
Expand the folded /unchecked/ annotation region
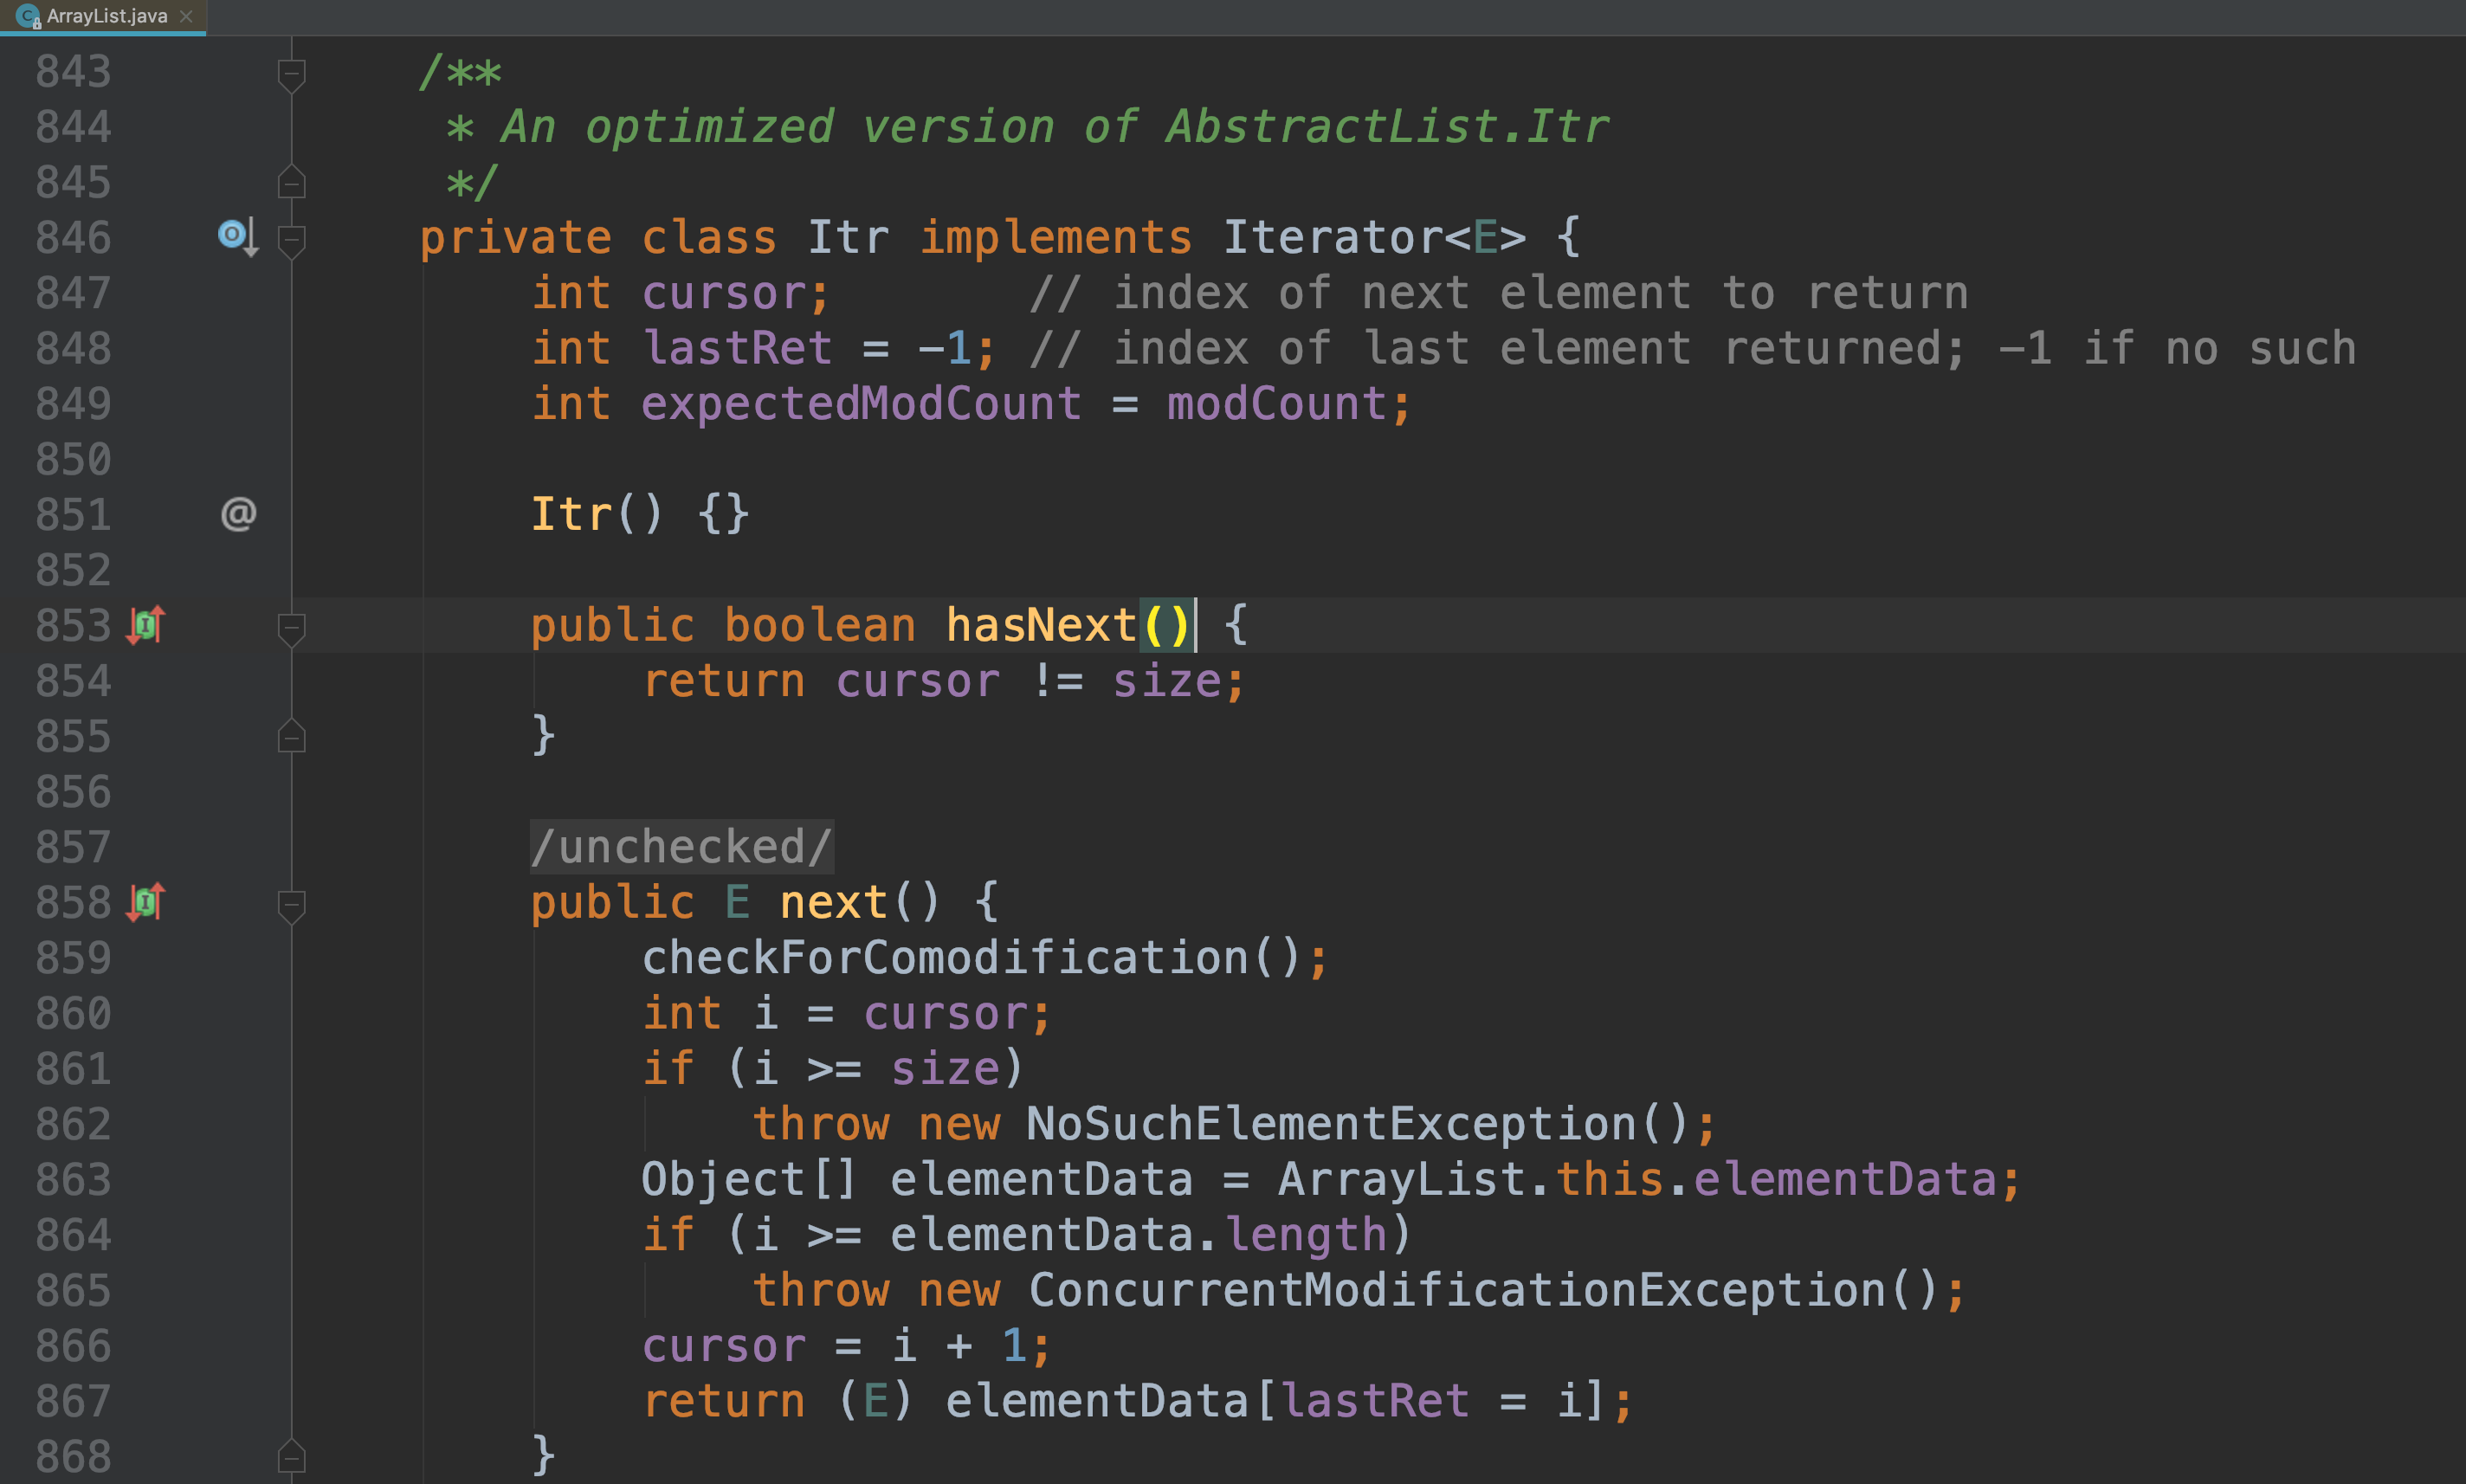pos(682,847)
